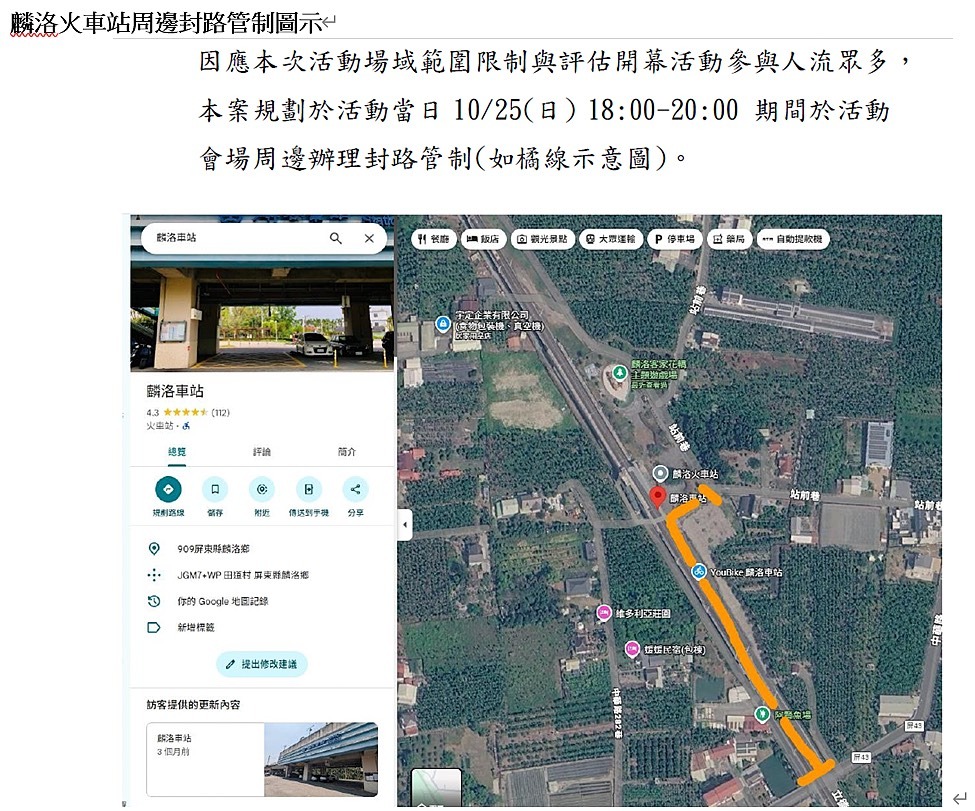Click the 麟洛火車站周邊封路管制圖示 document heading
Image resolution: width=975 pixels, height=811 pixels.
(166, 23)
